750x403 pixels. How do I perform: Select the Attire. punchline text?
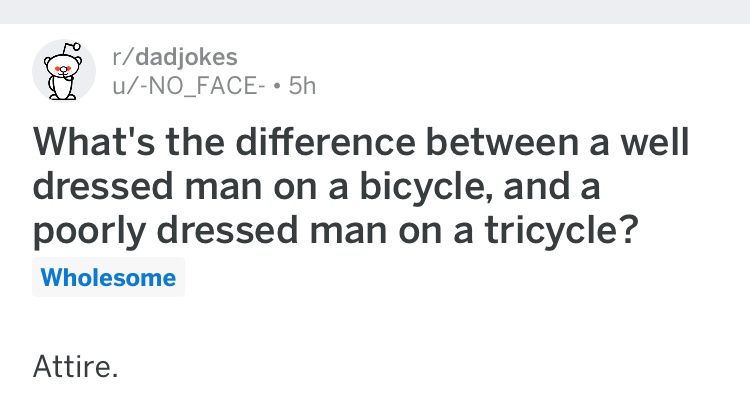(x=75, y=367)
